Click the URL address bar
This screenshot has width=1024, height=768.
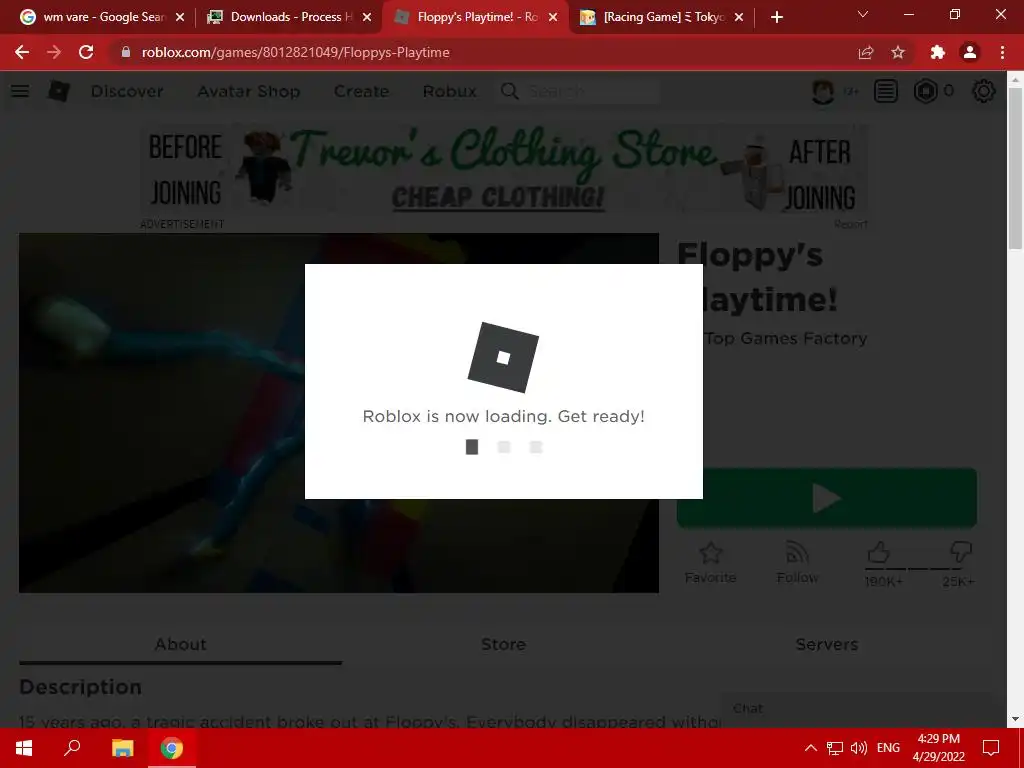pos(483,52)
